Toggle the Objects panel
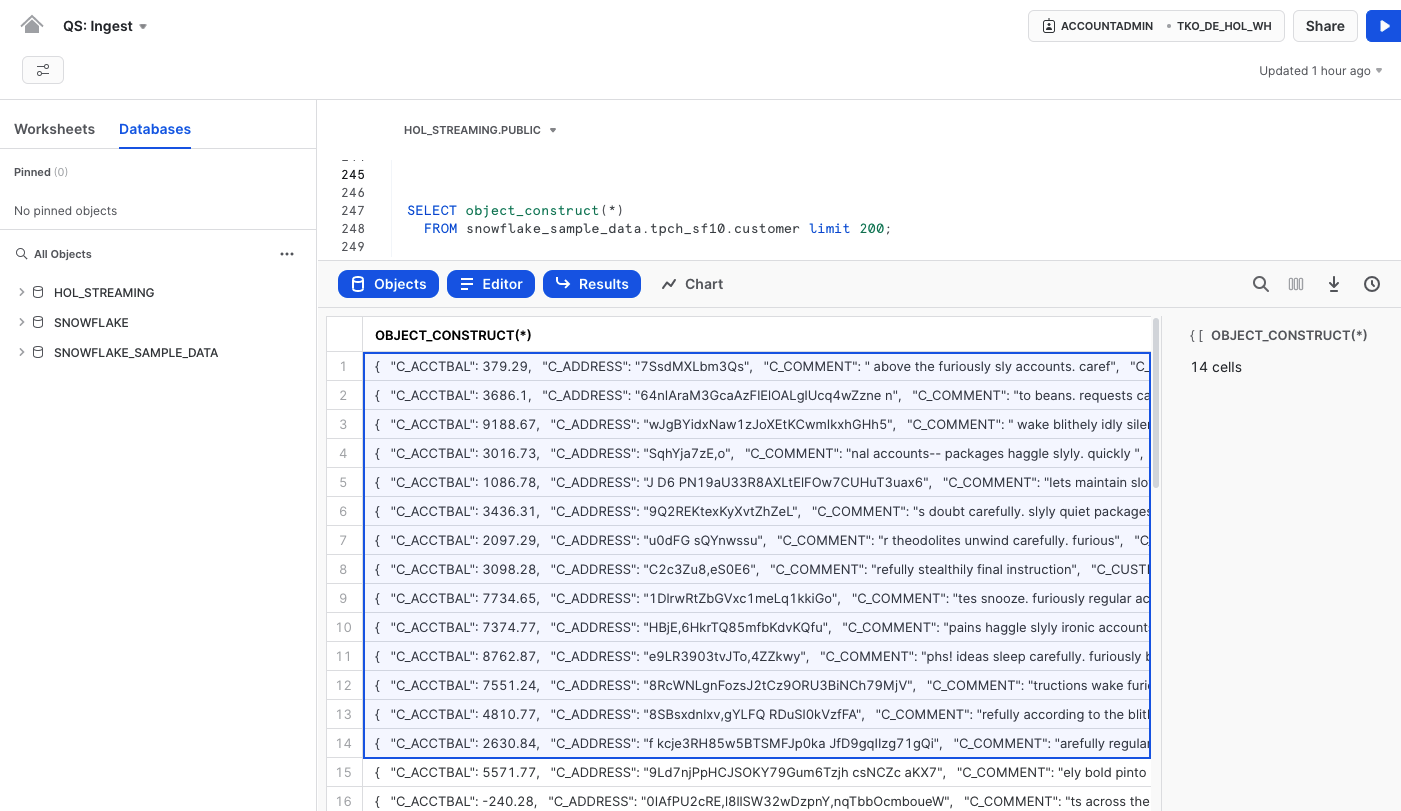This screenshot has width=1401, height=811. [388, 284]
